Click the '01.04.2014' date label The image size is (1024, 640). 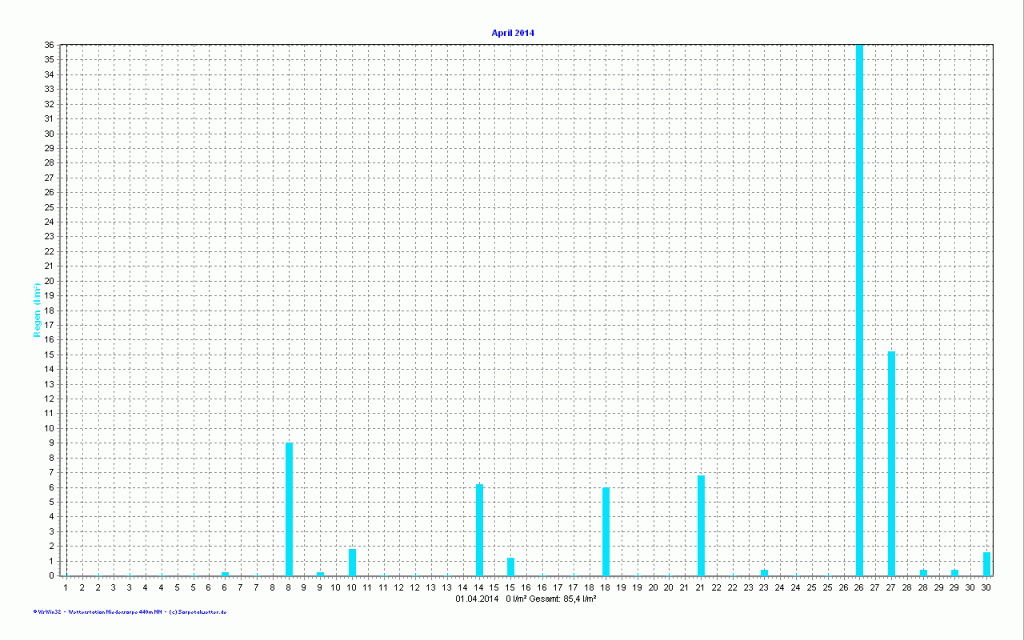[476, 599]
